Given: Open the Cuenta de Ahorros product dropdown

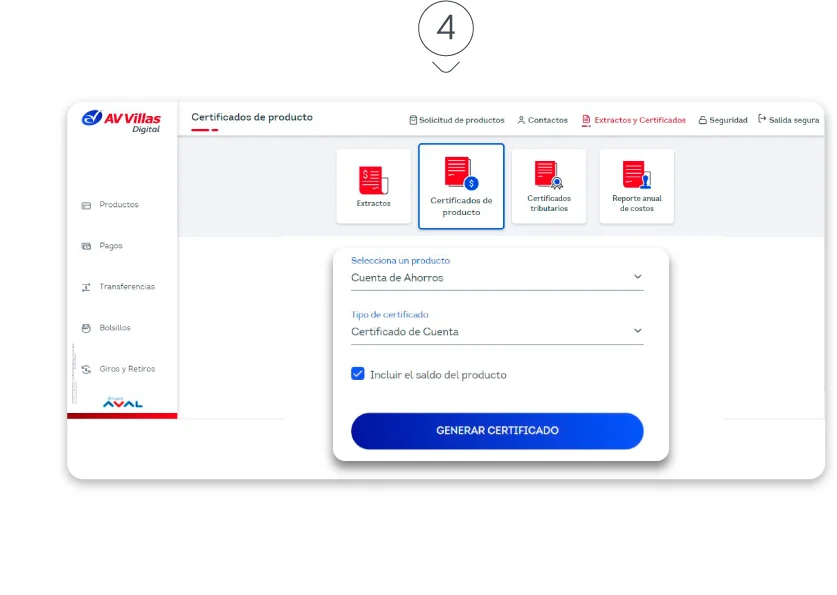Looking at the screenshot, I should click(x=497, y=277).
